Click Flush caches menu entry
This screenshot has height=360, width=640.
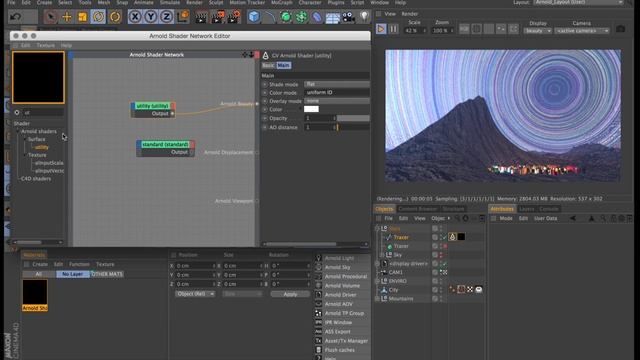click(340, 350)
